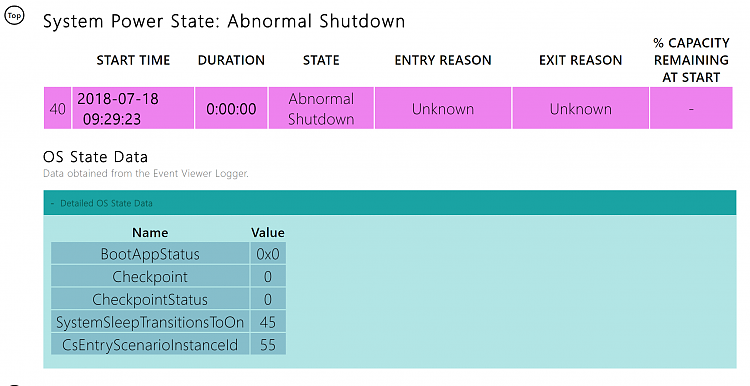This screenshot has height=386, width=750.
Task: Click the Abnormal Shutdown state cell
Action: 321,108
